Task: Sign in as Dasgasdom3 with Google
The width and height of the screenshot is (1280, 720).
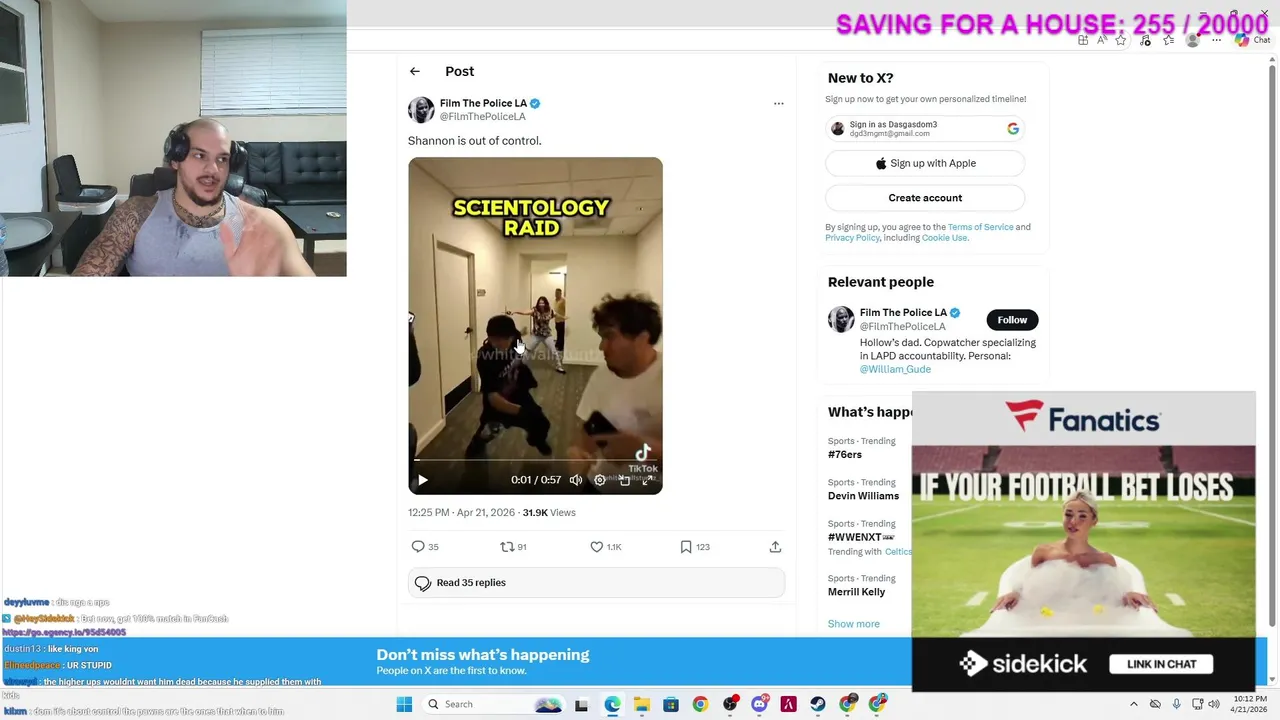Action: [x=925, y=128]
